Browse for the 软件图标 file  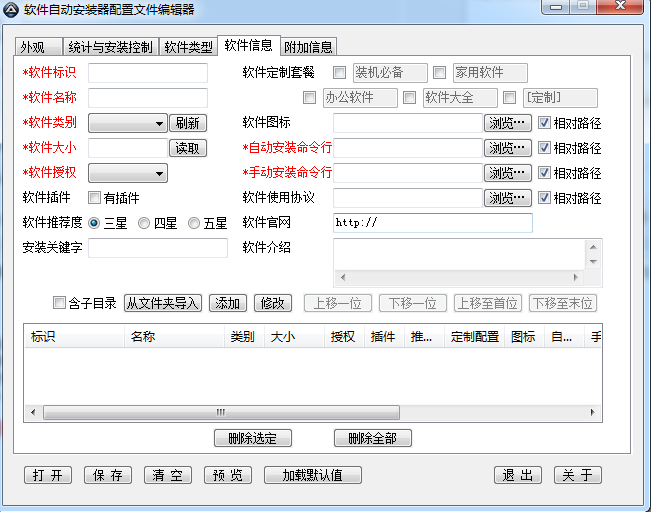point(508,123)
